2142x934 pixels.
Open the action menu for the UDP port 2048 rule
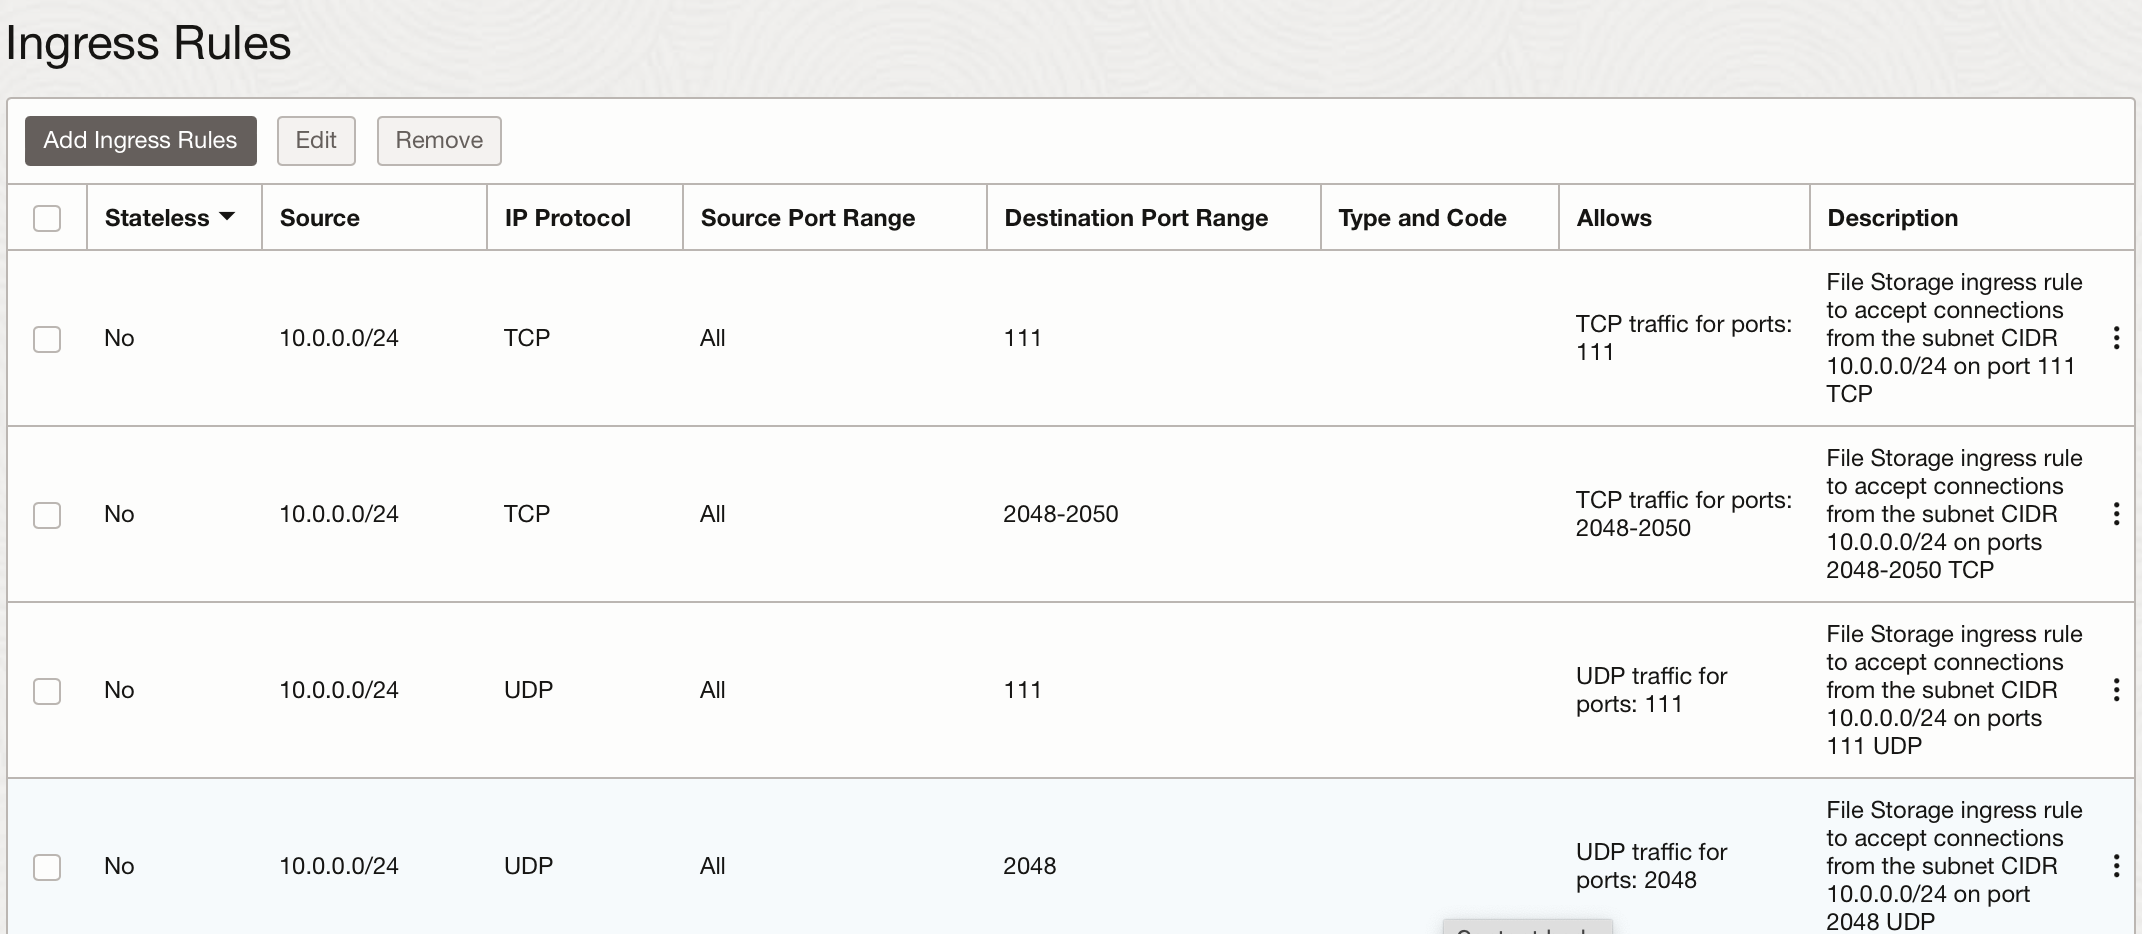(x=2117, y=866)
